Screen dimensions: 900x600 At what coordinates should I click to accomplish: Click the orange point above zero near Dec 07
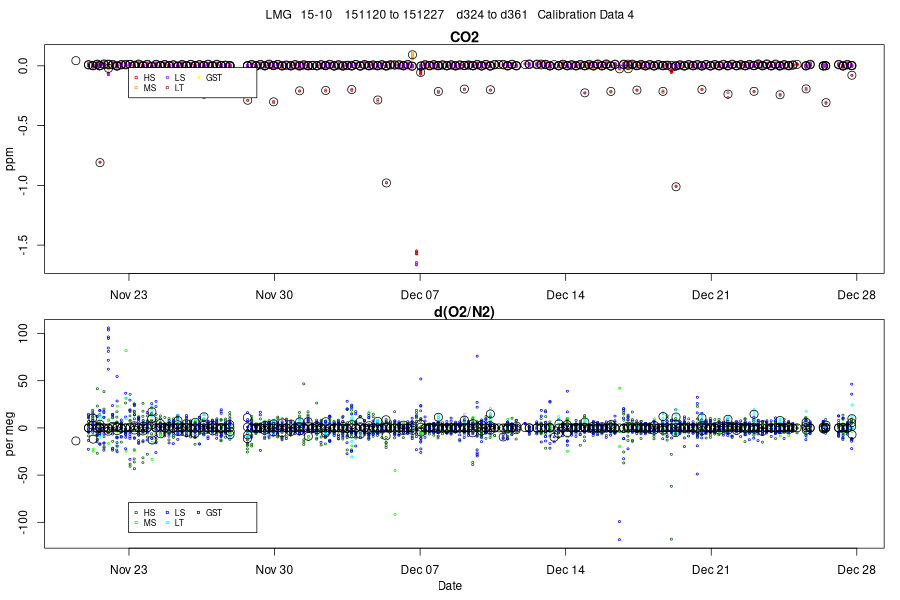412,55
